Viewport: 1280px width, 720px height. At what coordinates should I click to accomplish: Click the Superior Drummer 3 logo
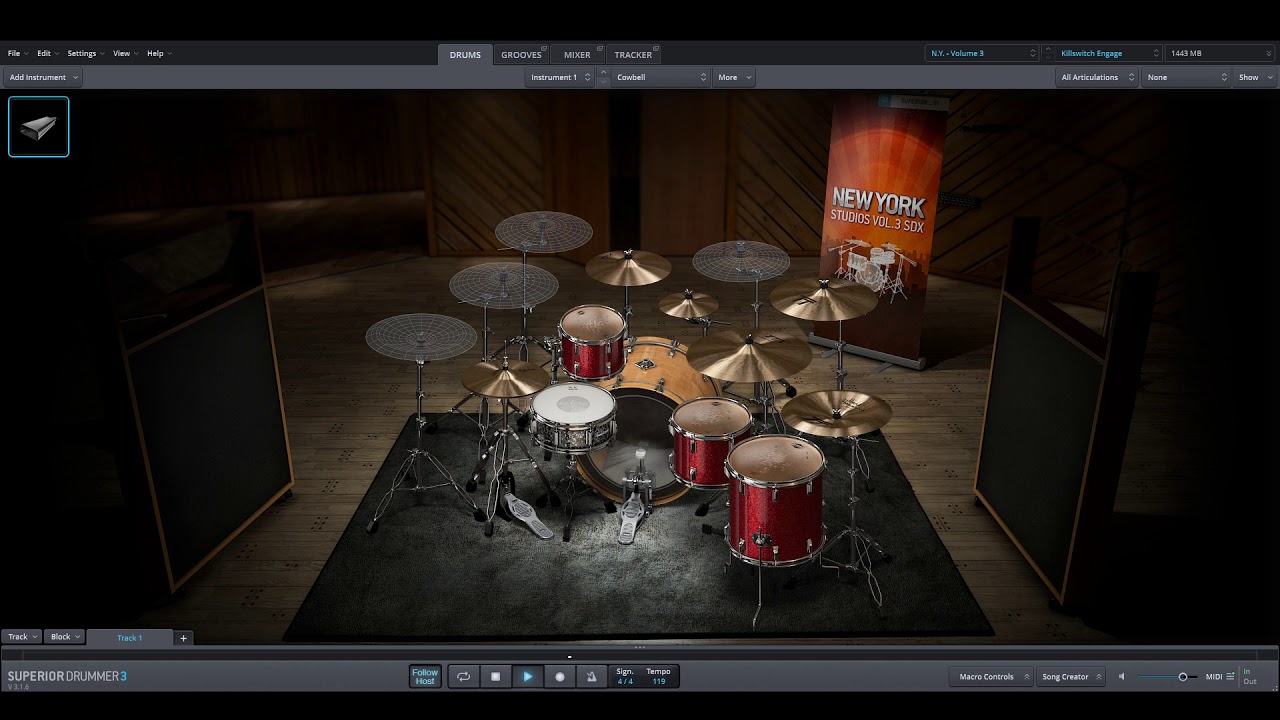coord(67,677)
